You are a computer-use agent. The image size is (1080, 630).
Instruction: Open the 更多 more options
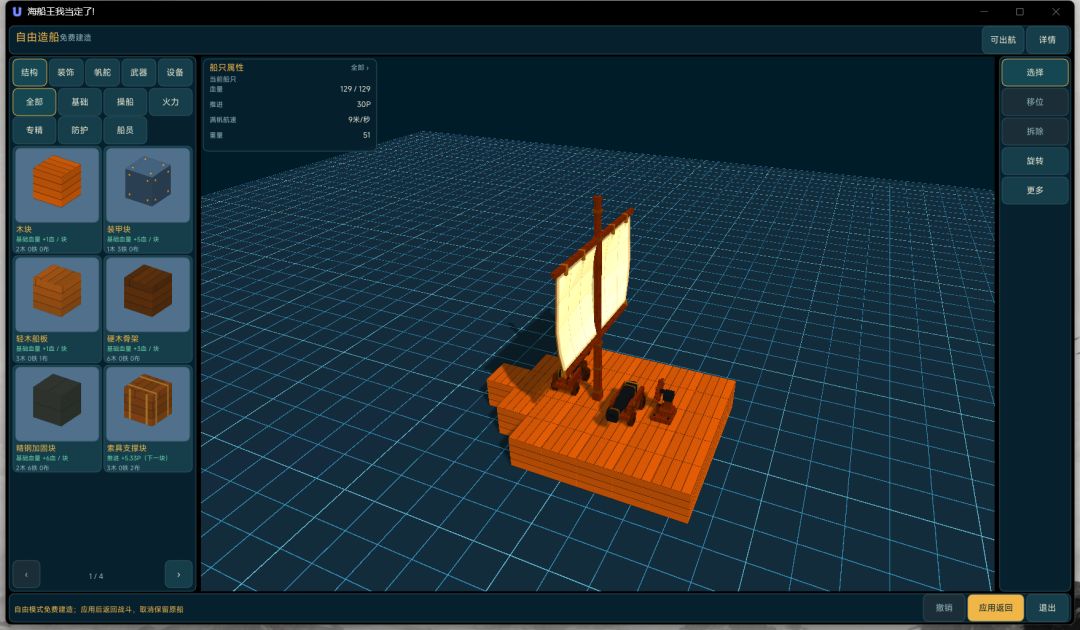[1035, 191]
